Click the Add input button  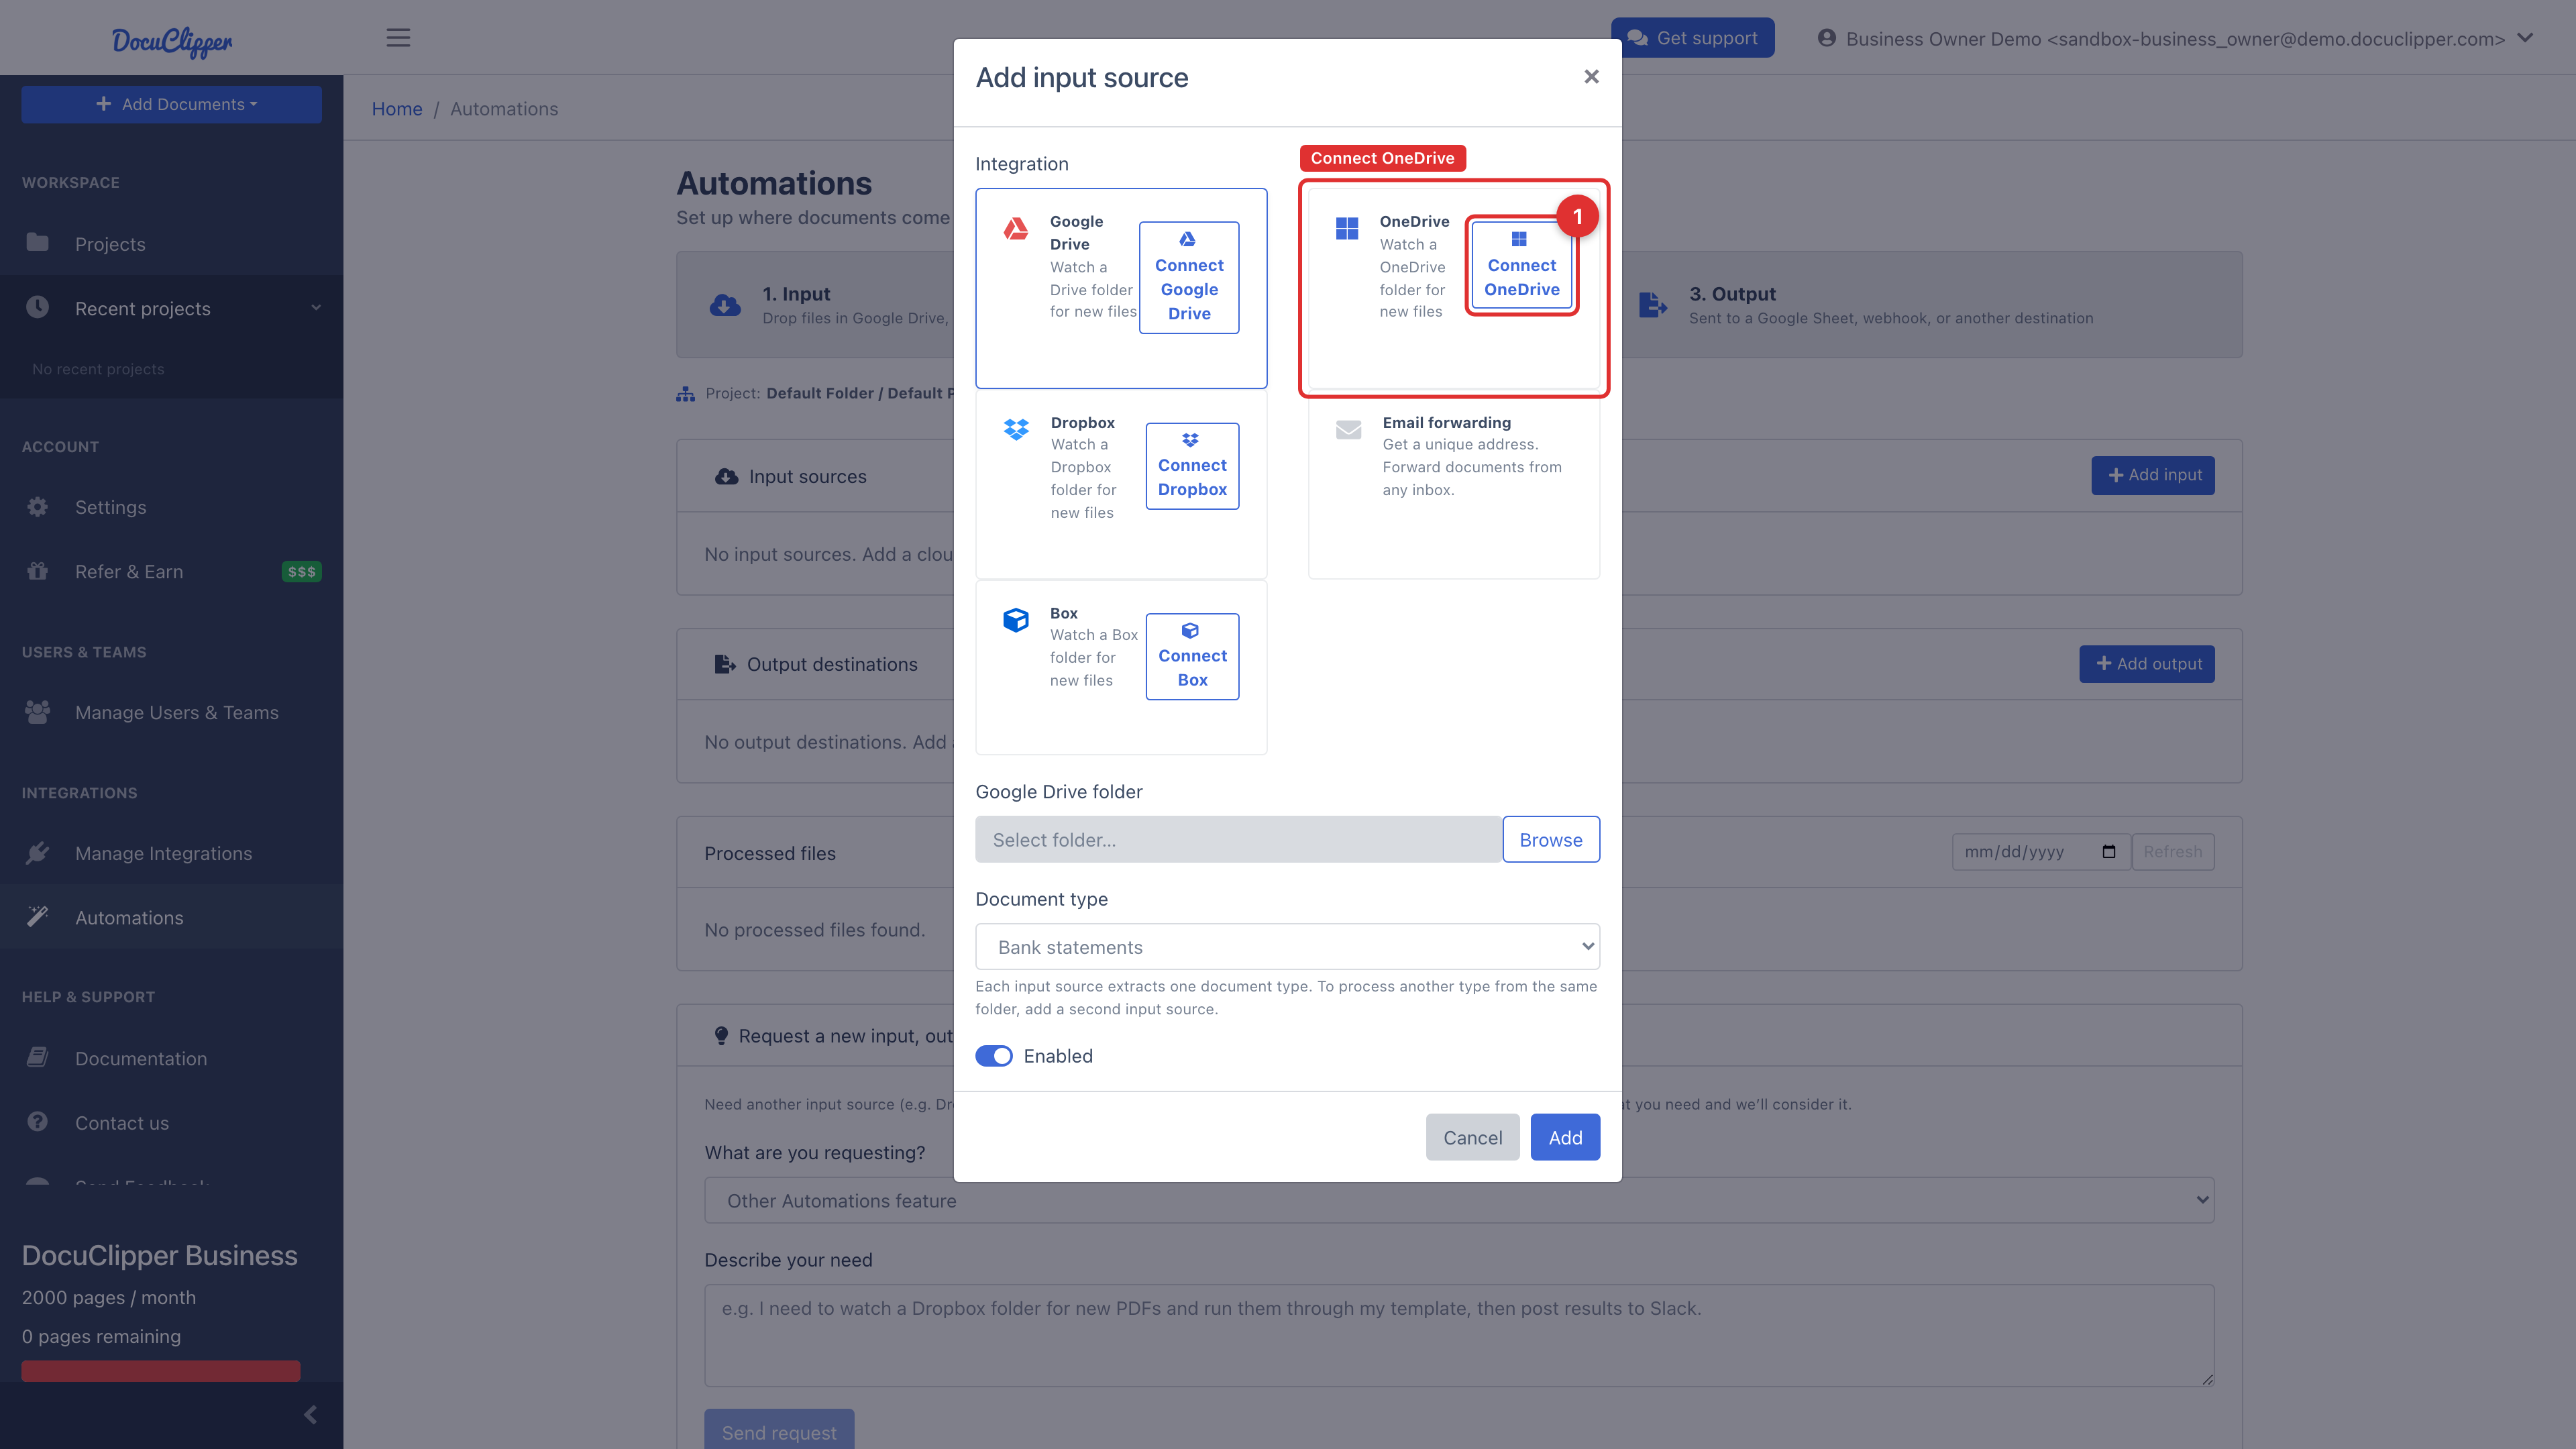click(2153, 475)
